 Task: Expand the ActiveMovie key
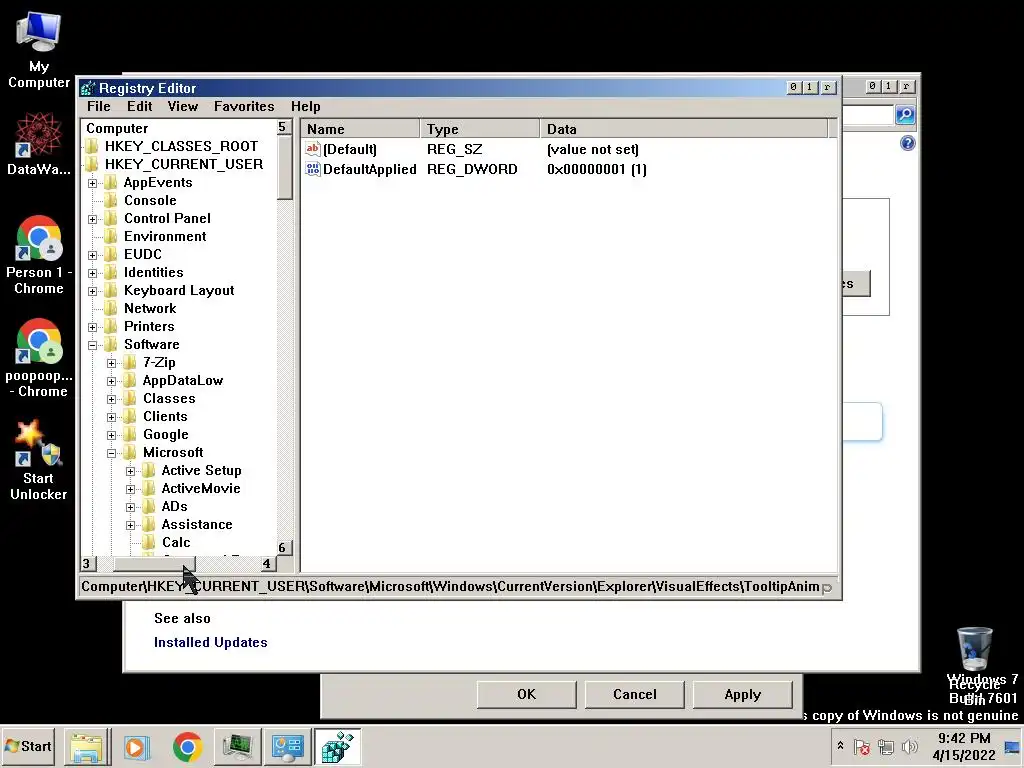click(x=131, y=488)
